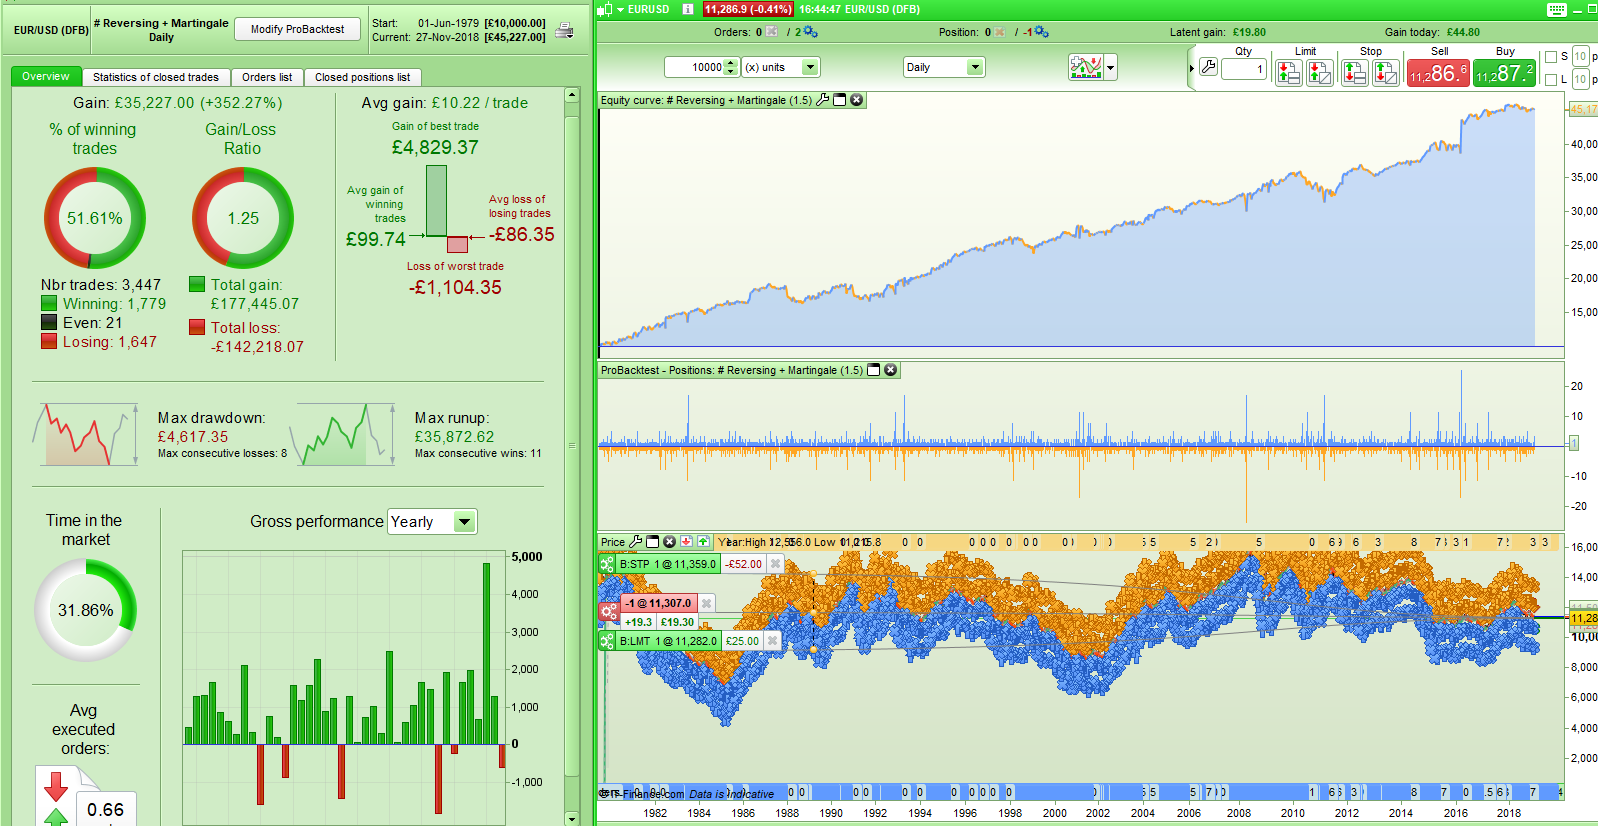Open Closed positions list tab
Image resolution: width=1598 pixels, height=826 pixels.
pos(362,77)
